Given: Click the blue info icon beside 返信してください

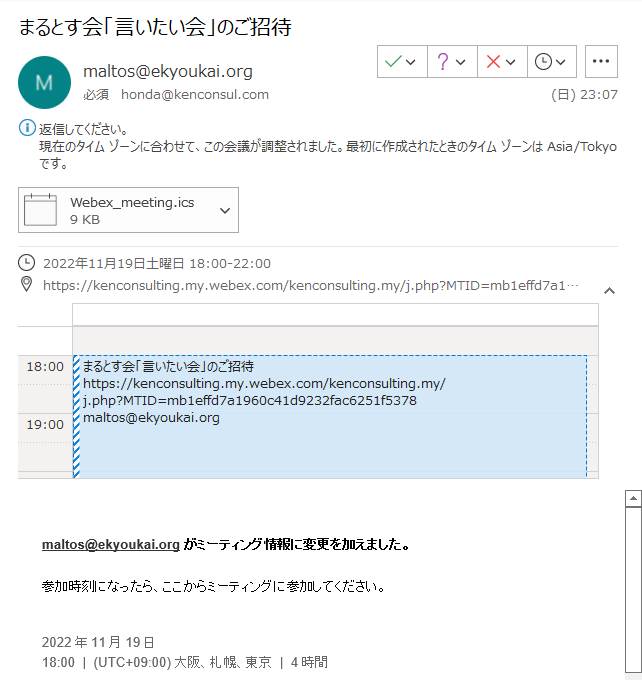Looking at the screenshot, I should coord(27,128).
